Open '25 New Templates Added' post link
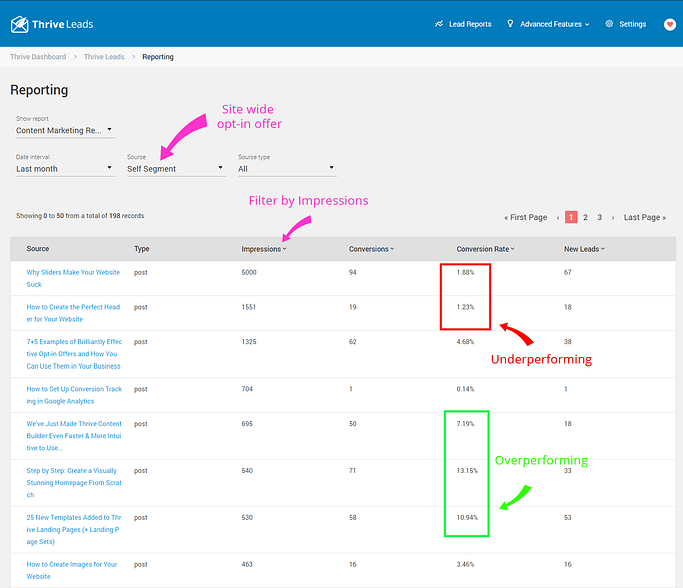The width and height of the screenshot is (683, 588). pos(74,530)
